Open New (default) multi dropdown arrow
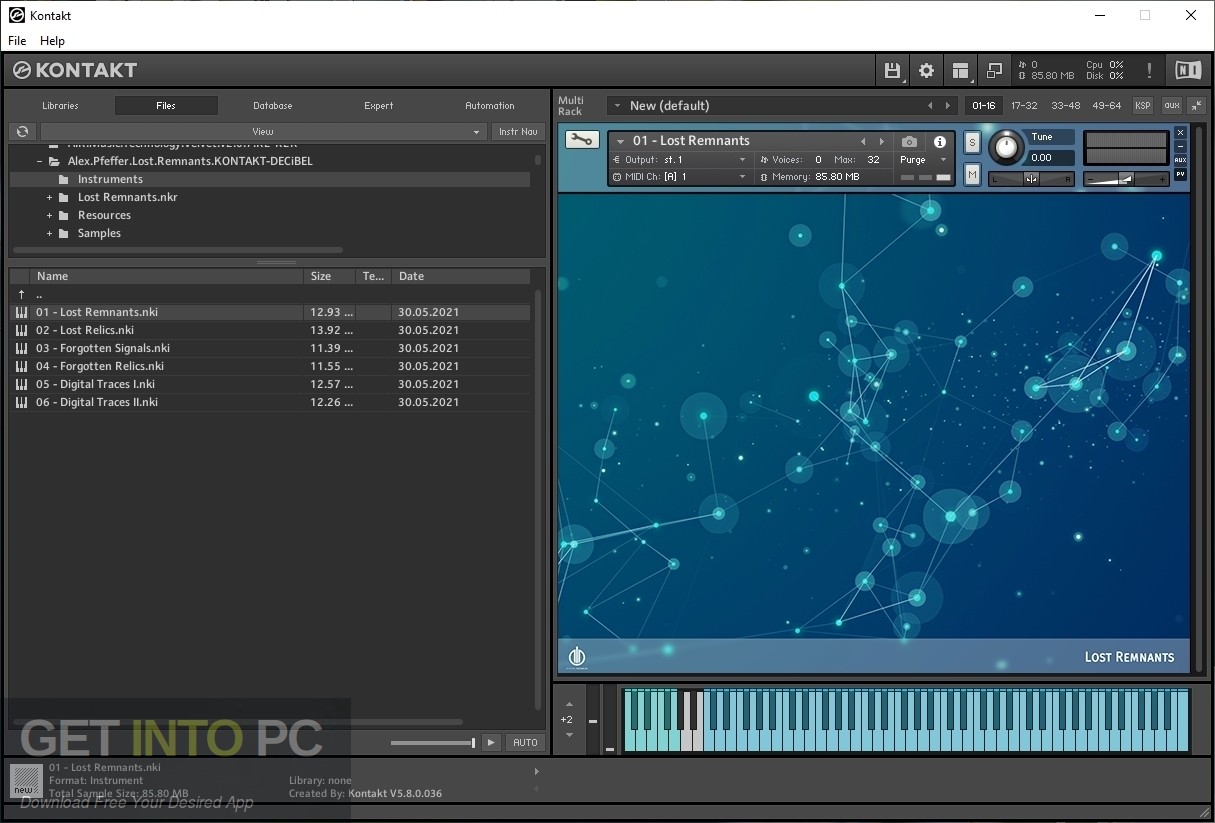Screen dimensions: 1215x823 (616, 105)
